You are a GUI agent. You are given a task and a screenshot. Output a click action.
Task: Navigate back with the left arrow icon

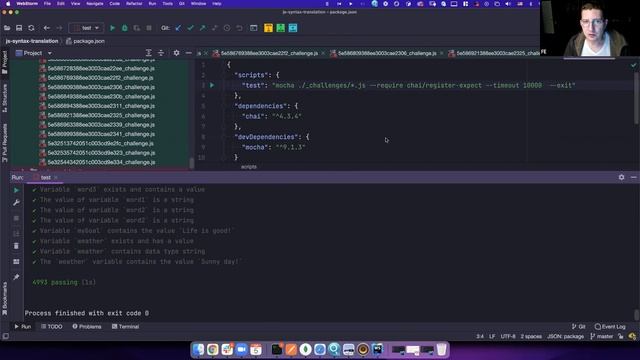pyautogui.click(x=47, y=28)
